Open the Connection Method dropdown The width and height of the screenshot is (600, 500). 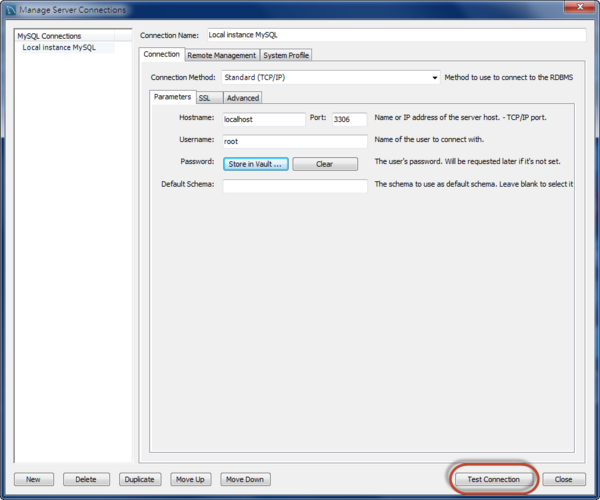point(434,77)
